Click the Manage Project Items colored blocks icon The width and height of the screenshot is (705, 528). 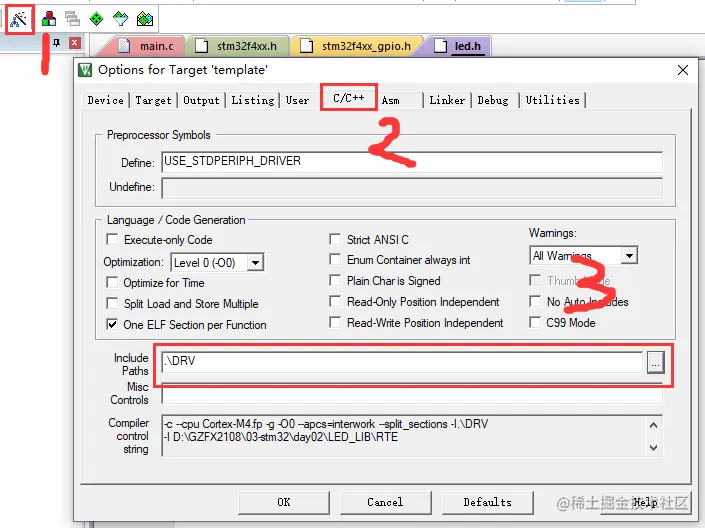49,19
